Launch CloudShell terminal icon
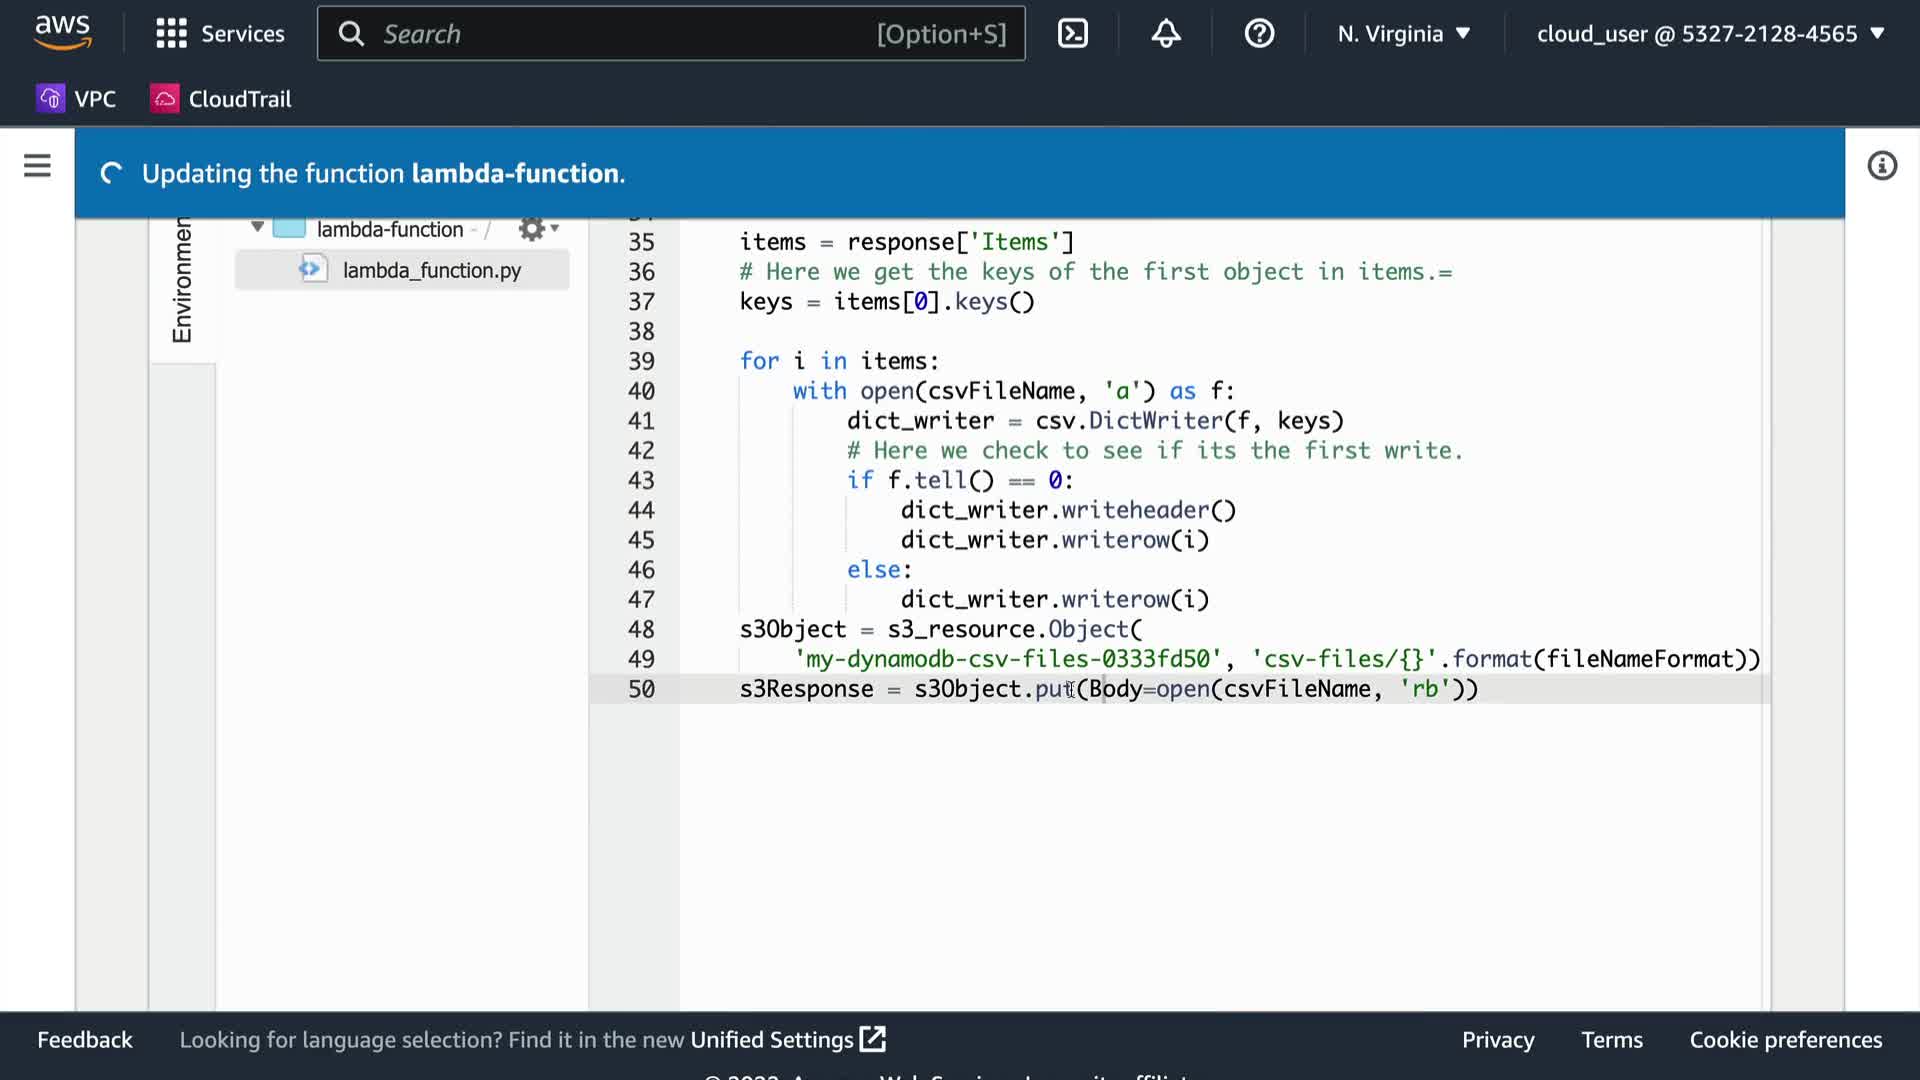 tap(1072, 34)
